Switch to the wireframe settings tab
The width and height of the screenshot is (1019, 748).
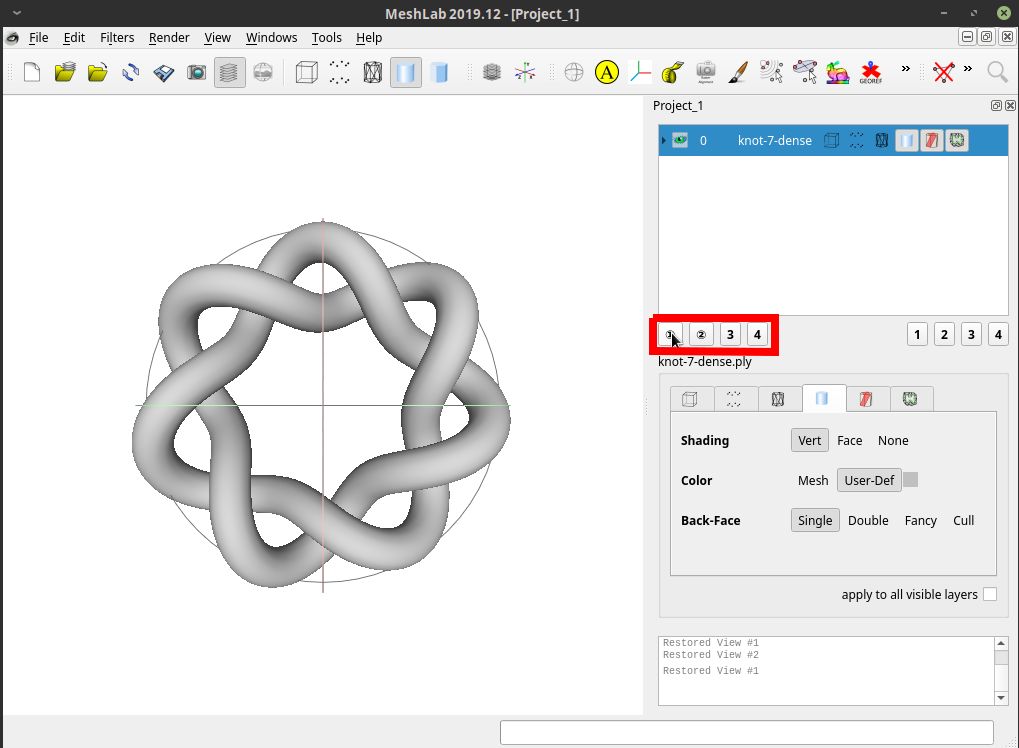(x=778, y=399)
